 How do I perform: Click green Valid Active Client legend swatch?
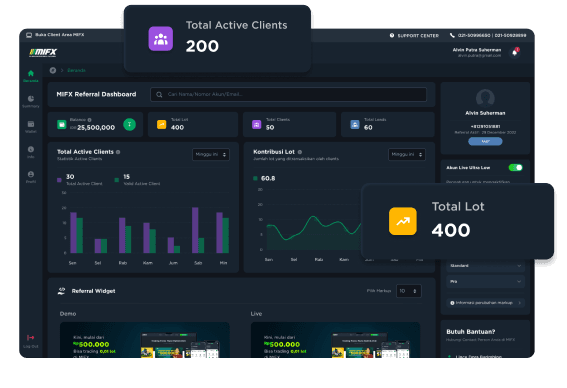pyautogui.click(x=117, y=180)
